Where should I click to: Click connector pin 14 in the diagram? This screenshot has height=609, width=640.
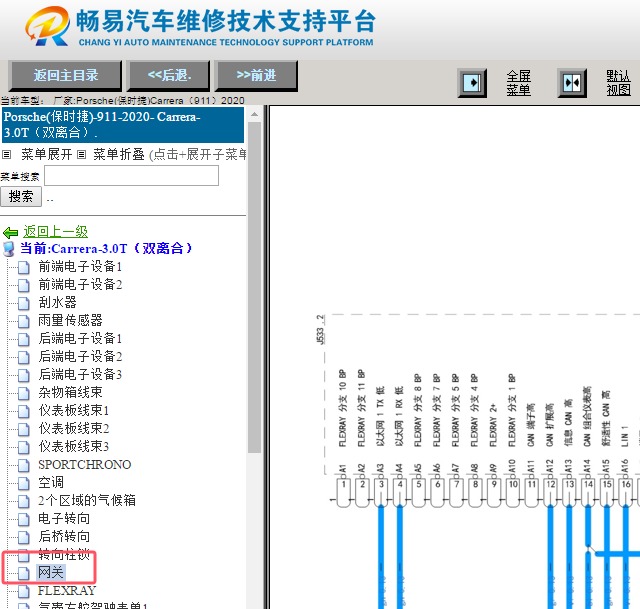pyautogui.click(x=588, y=492)
